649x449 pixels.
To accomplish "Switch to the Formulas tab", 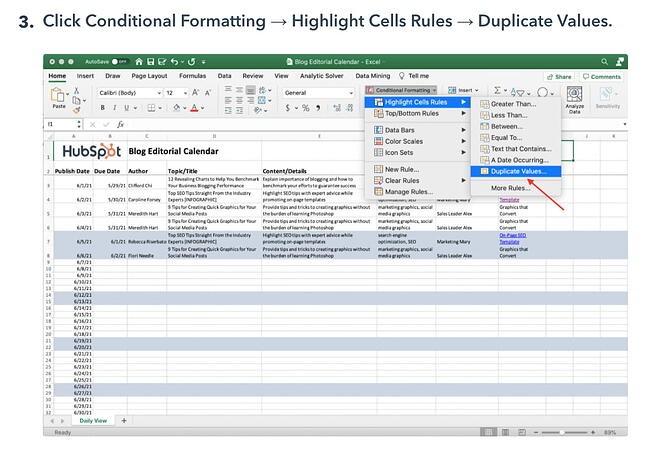I will [x=192, y=76].
